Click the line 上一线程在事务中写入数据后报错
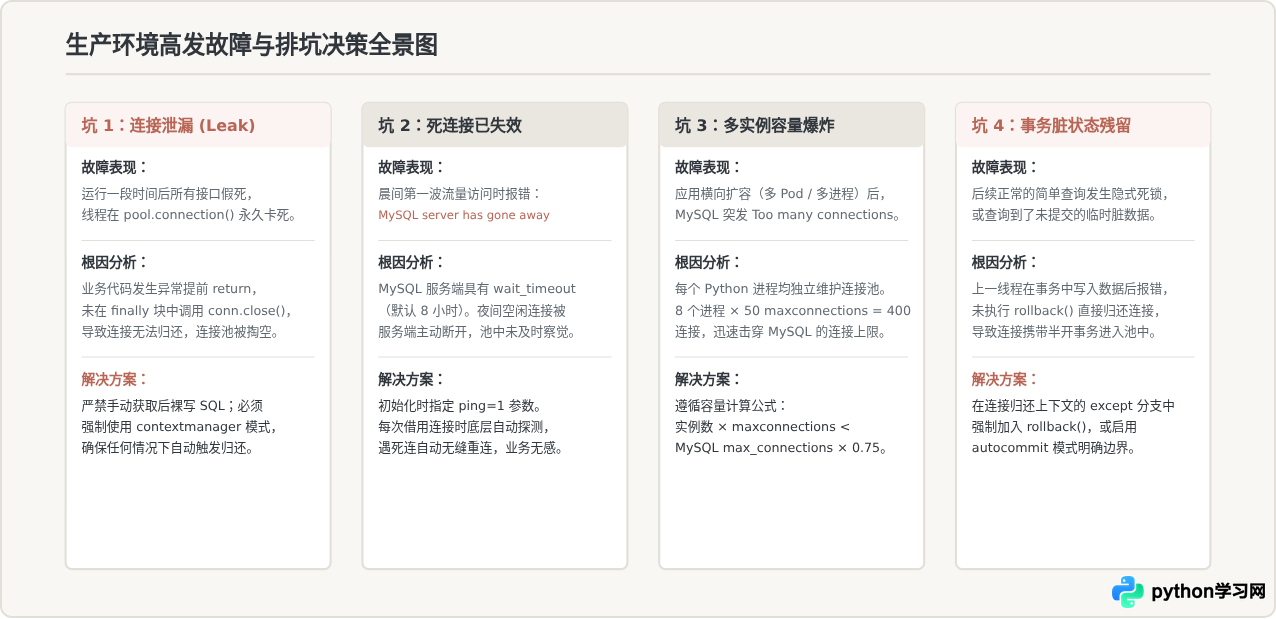 click(1070, 289)
